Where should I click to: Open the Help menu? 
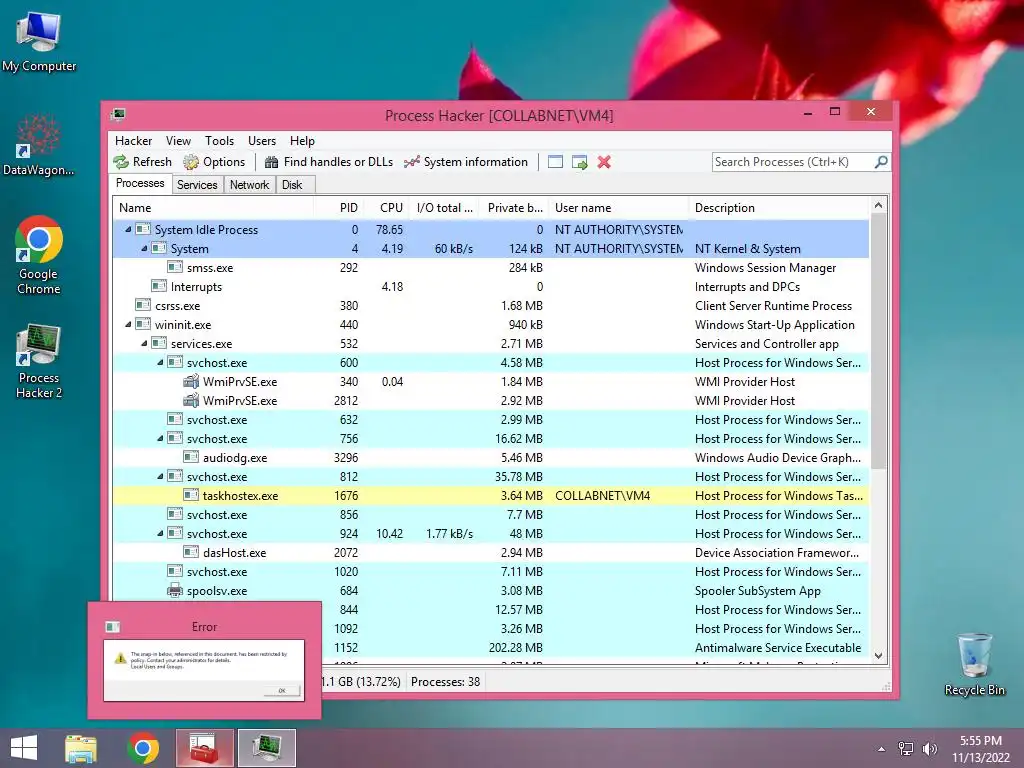[302, 141]
